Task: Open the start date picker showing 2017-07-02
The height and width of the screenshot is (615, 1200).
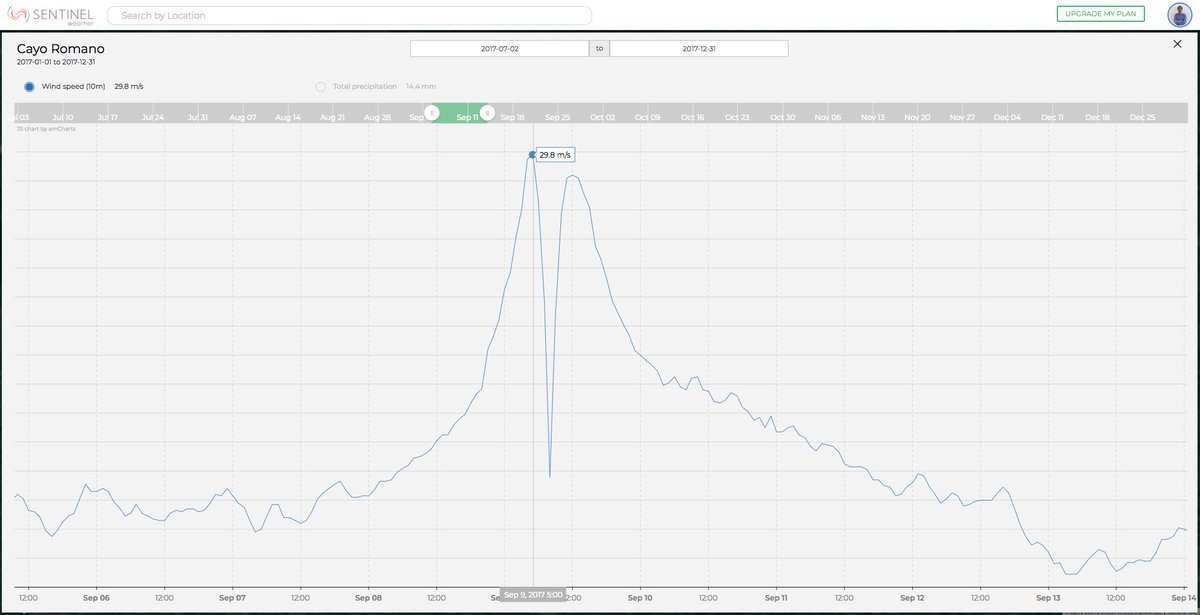Action: click(498, 47)
